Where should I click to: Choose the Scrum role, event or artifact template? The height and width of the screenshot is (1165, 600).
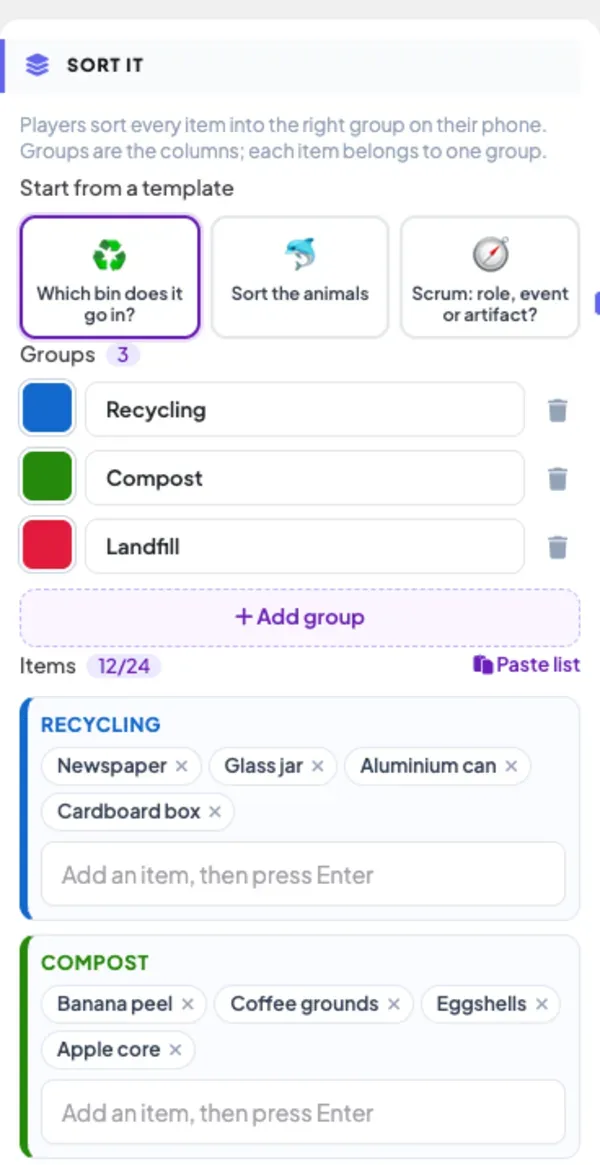pos(490,277)
